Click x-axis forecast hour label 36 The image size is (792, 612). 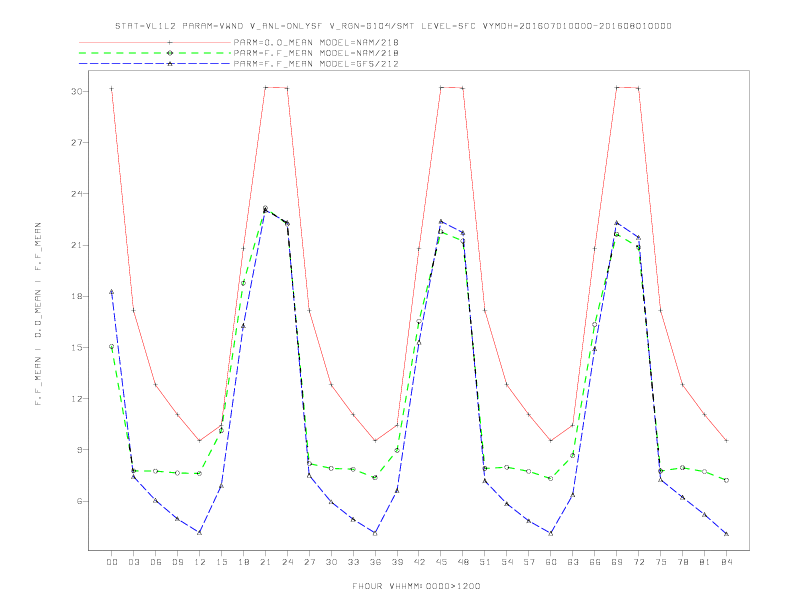pos(375,562)
